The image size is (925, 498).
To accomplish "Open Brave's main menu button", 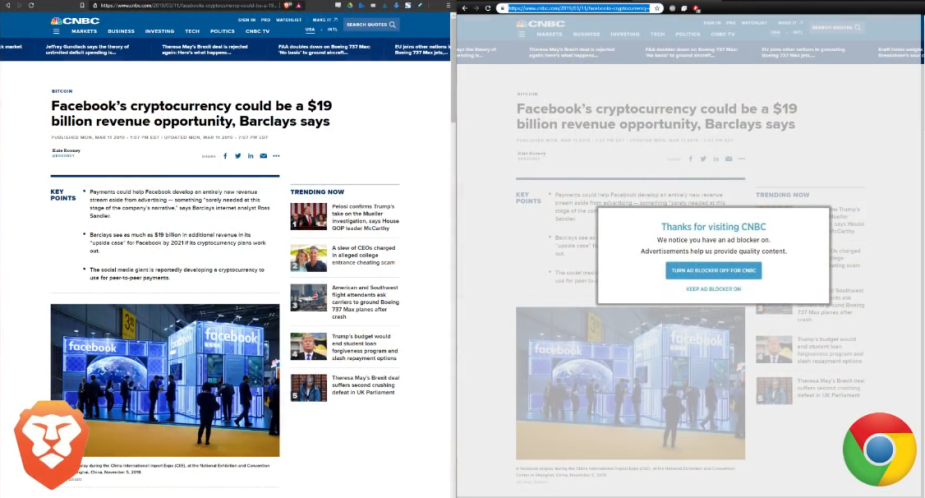I will pos(448,5).
